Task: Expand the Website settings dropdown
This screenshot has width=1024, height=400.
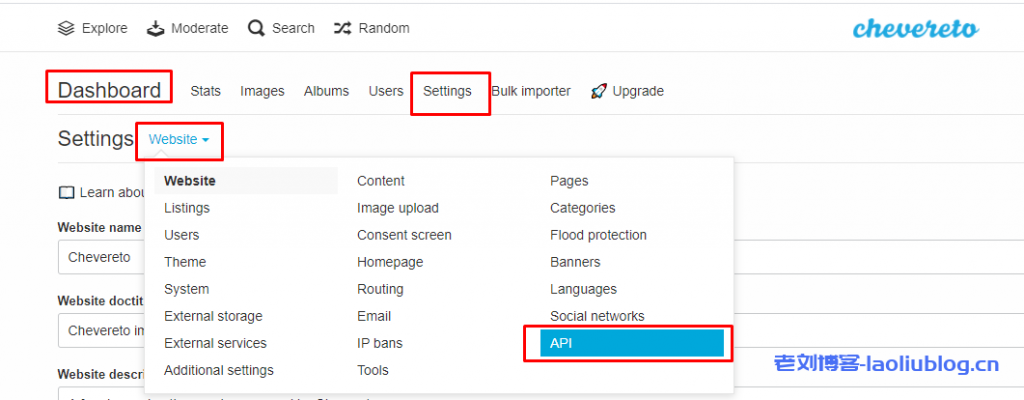Action: click(x=179, y=140)
